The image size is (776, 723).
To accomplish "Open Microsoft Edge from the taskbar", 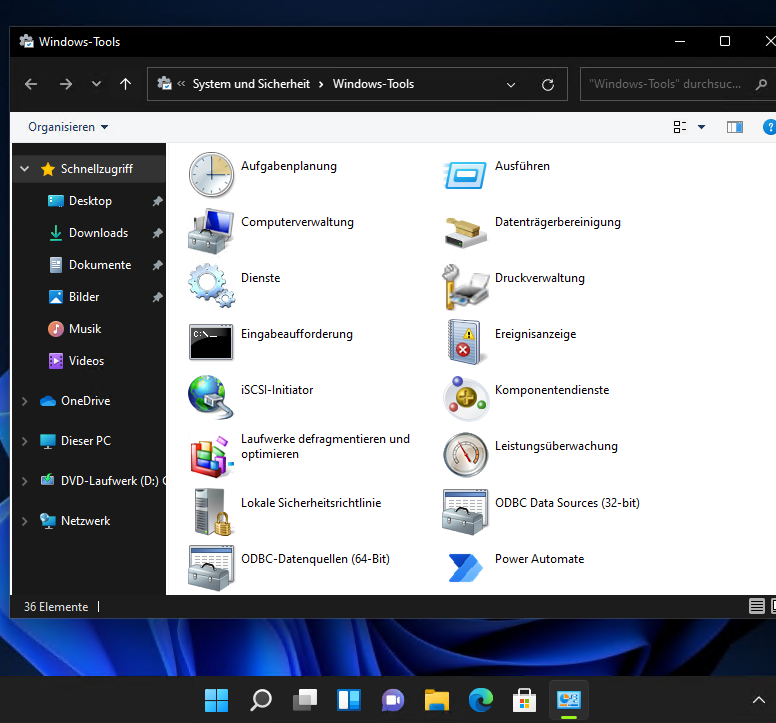I will pyautogui.click(x=481, y=700).
